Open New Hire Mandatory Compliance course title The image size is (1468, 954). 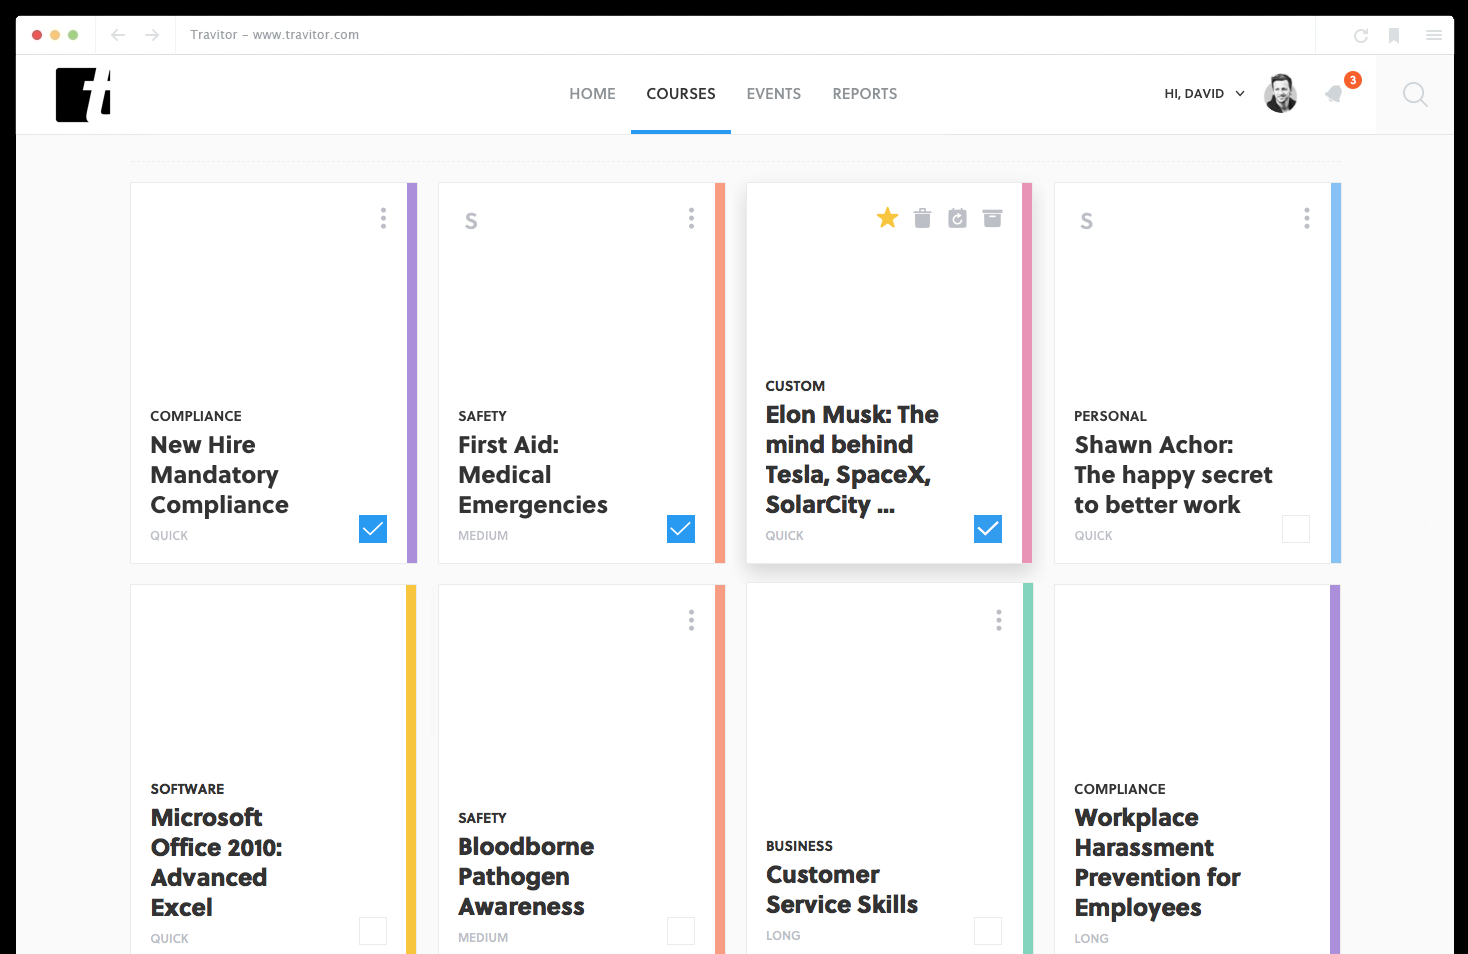220,475
